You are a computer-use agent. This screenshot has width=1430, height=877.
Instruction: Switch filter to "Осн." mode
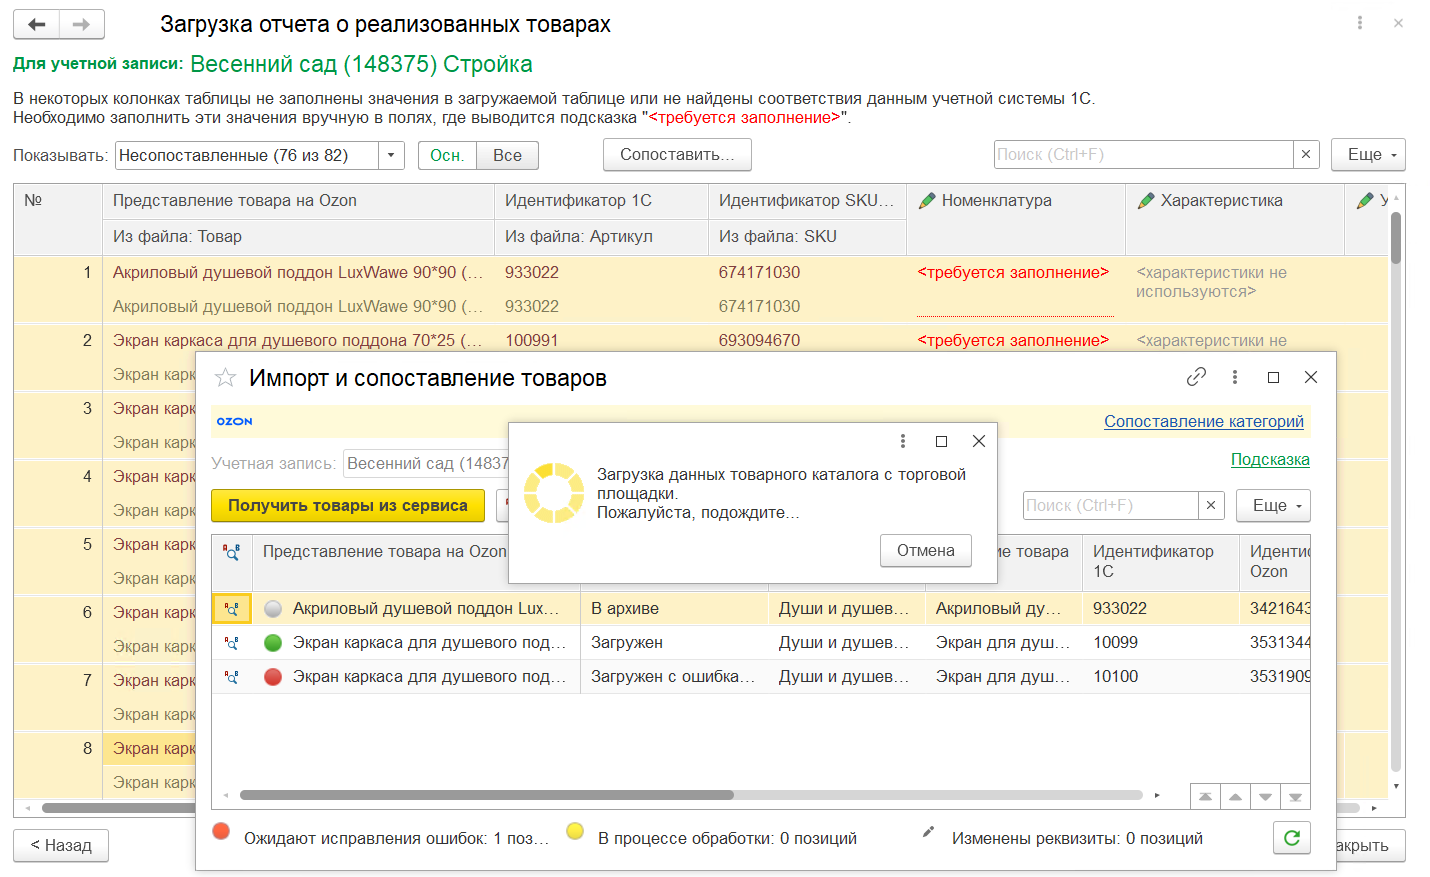point(447,156)
